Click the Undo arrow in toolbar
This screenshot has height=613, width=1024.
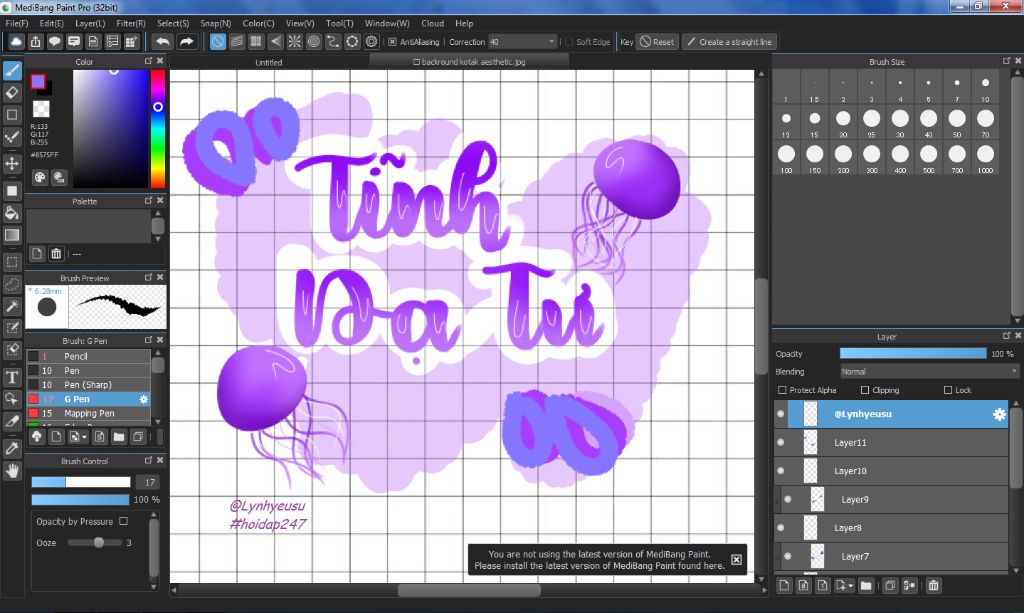163,42
